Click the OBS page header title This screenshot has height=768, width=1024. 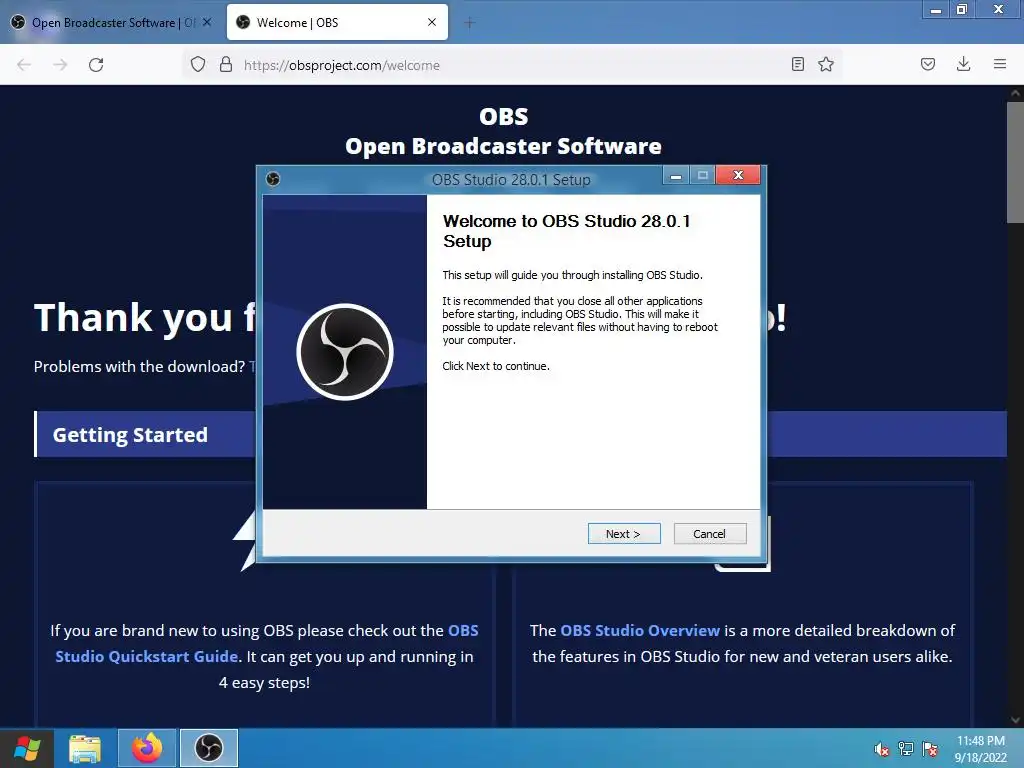tap(504, 131)
